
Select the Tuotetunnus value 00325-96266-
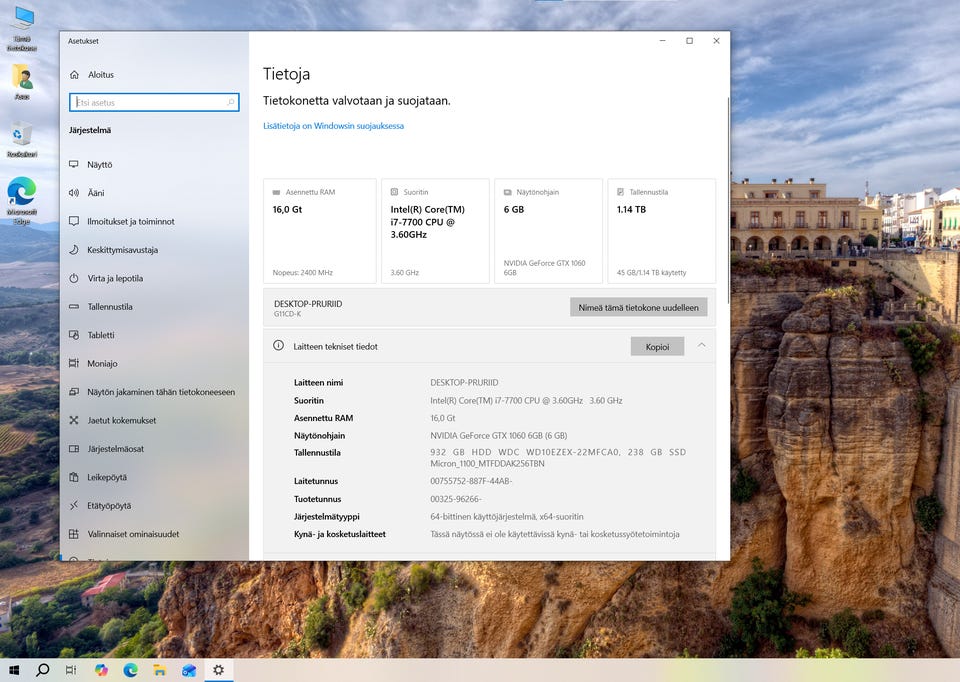(x=456, y=499)
